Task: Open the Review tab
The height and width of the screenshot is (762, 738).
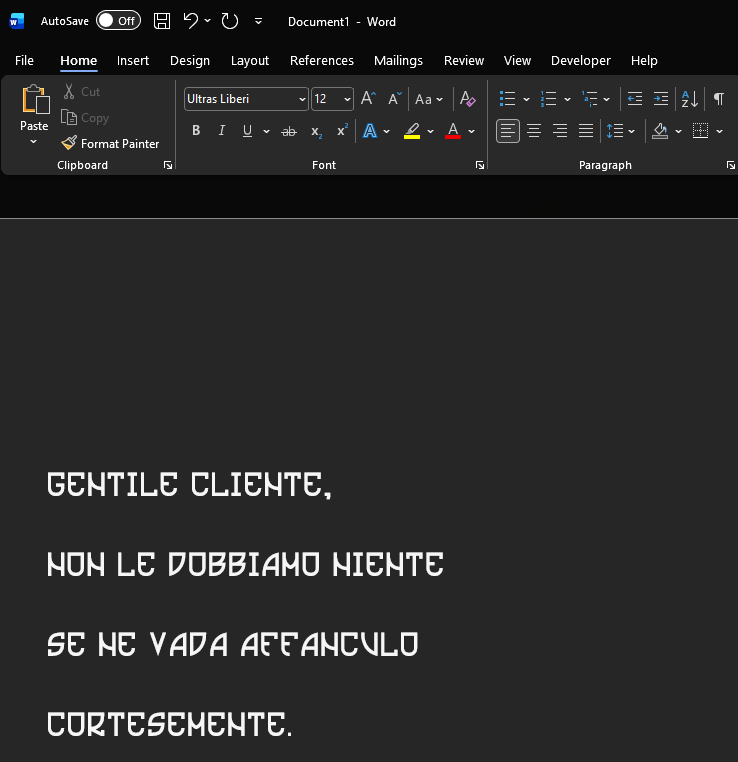Action: [x=464, y=60]
